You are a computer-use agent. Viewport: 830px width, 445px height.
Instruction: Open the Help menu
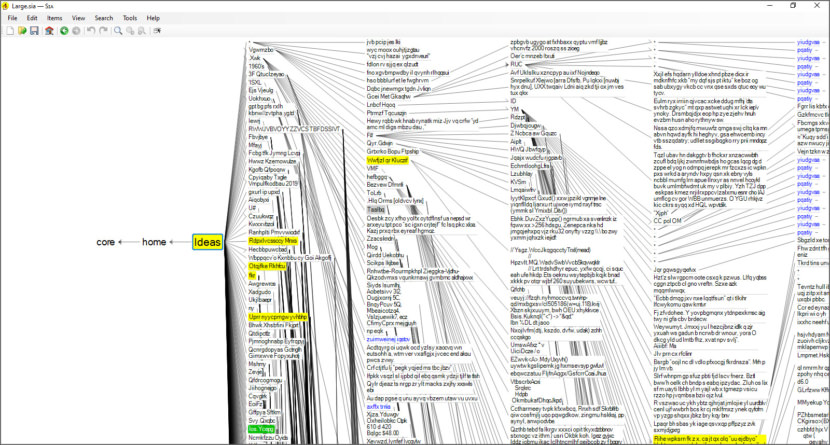click(x=153, y=18)
